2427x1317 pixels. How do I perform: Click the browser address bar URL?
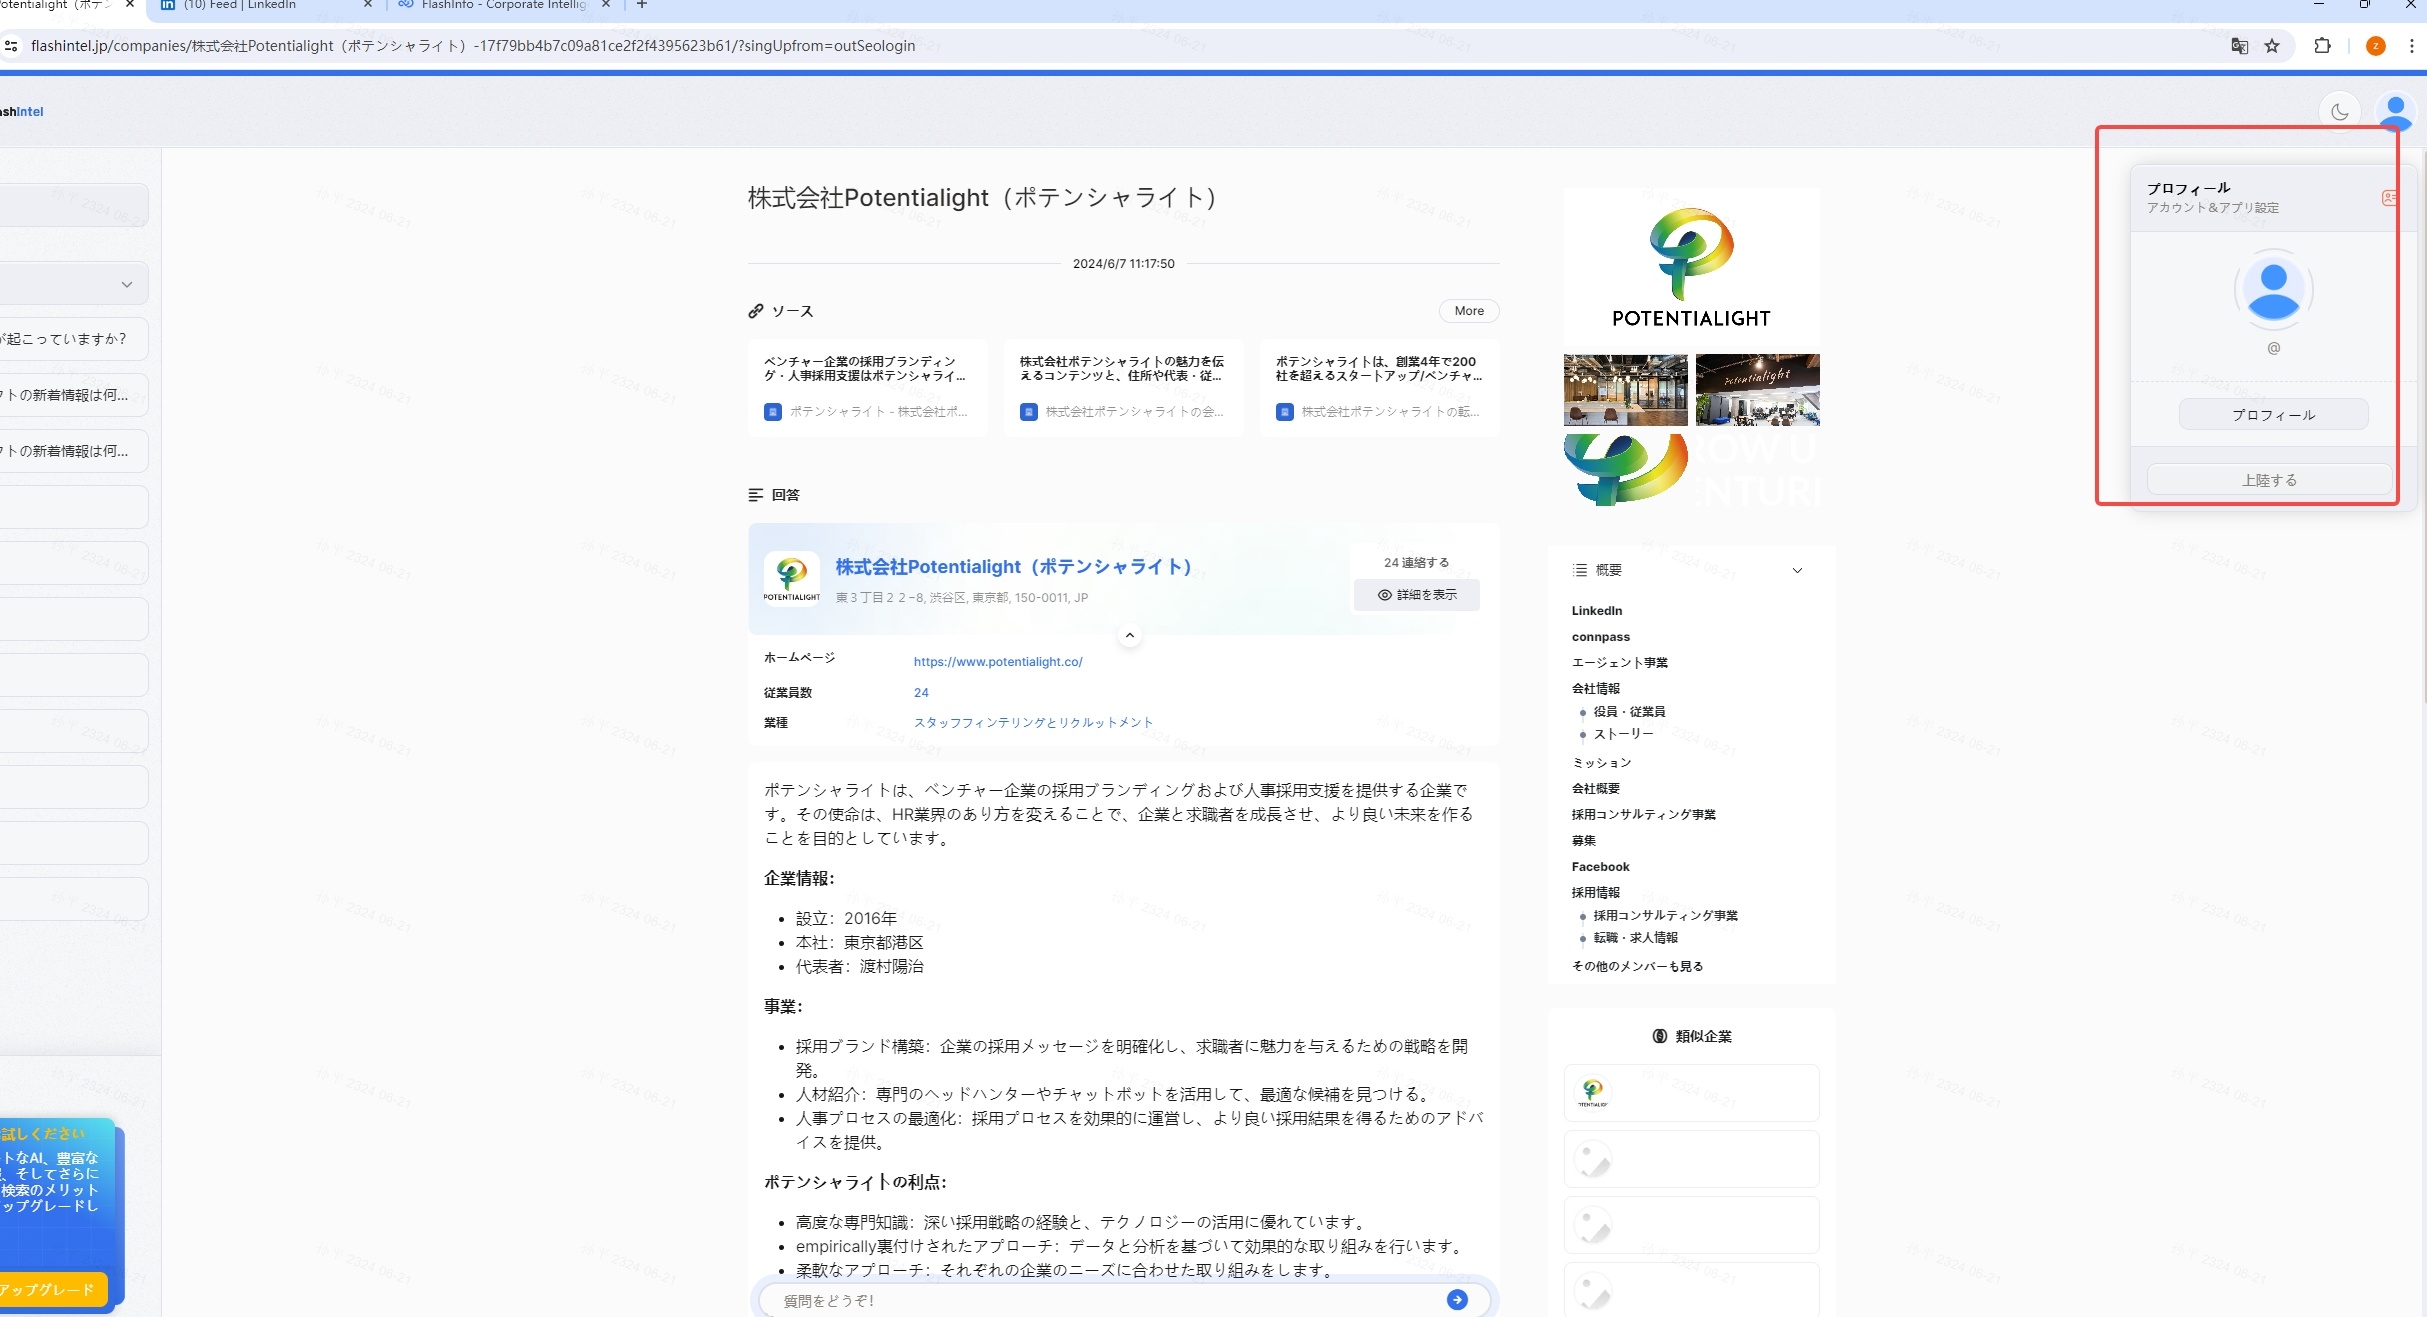click(x=473, y=46)
